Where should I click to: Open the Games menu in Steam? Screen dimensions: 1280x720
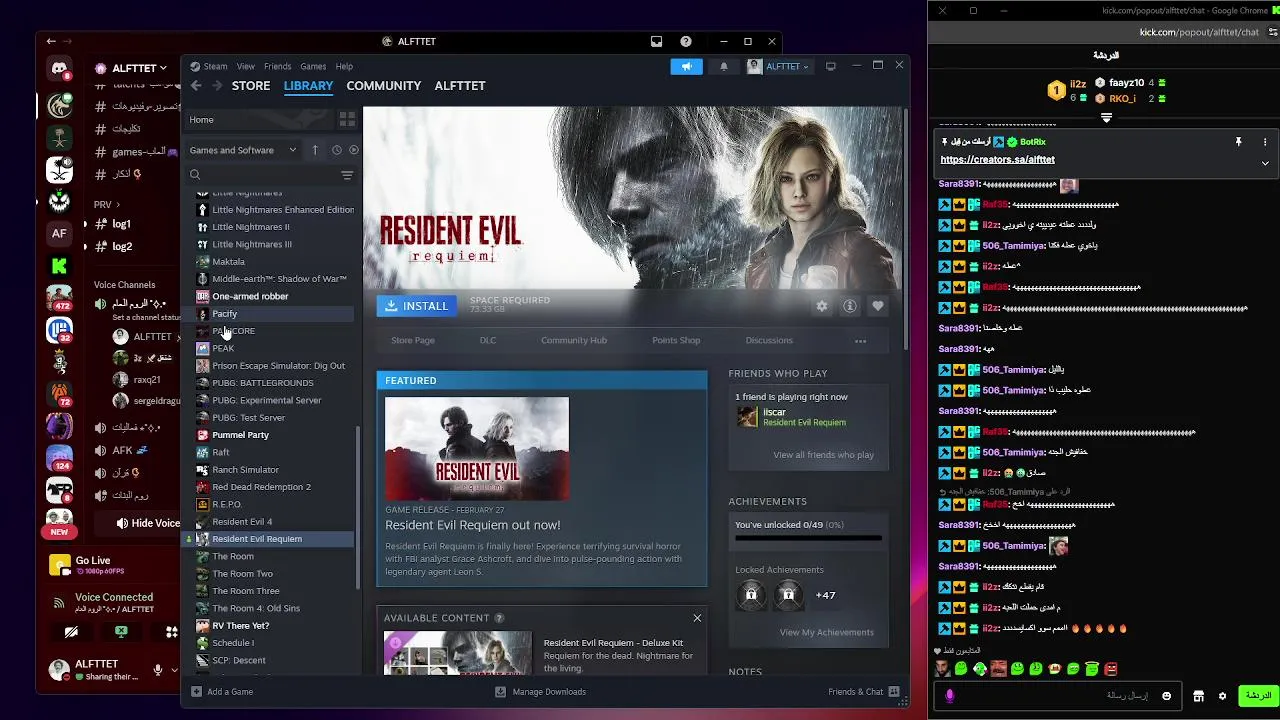pyautogui.click(x=313, y=66)
